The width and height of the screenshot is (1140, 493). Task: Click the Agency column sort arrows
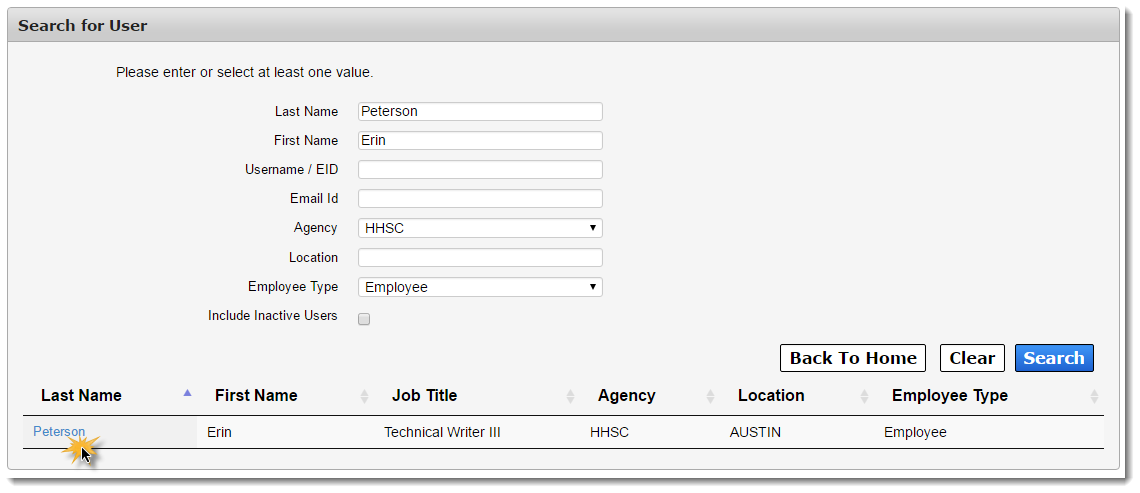point(710,396)
